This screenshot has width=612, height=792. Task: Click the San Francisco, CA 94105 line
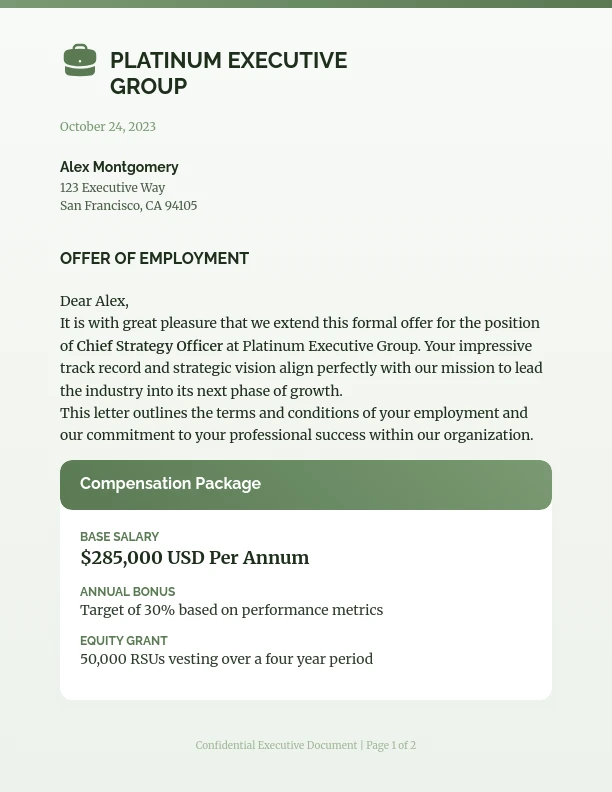[128, 206]
